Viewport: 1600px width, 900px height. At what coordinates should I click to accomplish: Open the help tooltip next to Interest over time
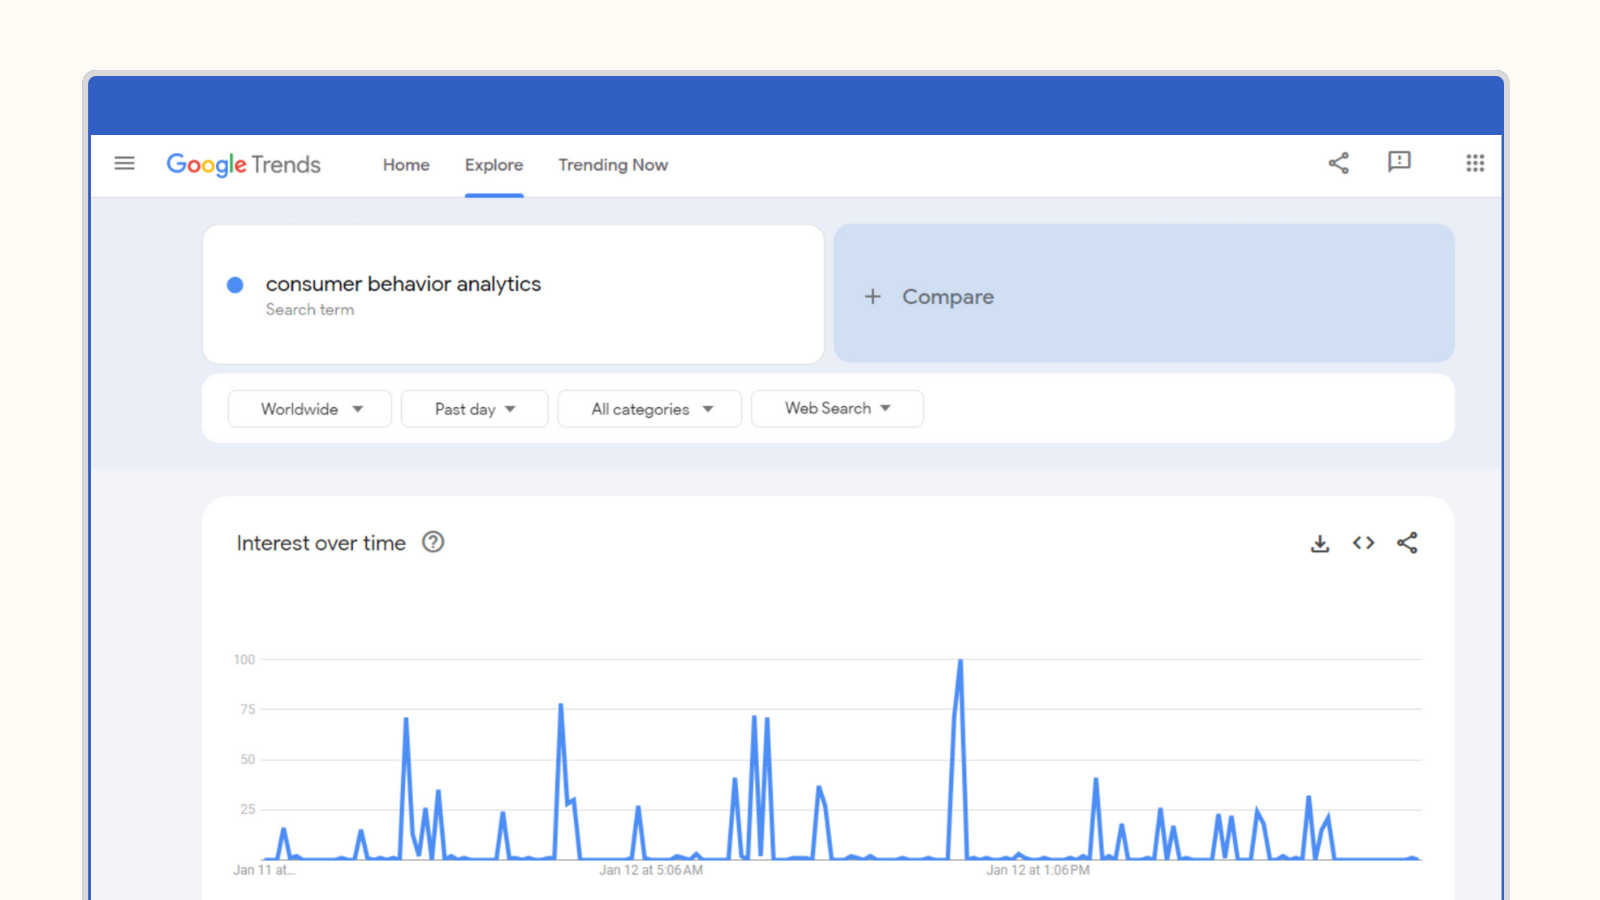pyautogui.click(x=433, y=542)
